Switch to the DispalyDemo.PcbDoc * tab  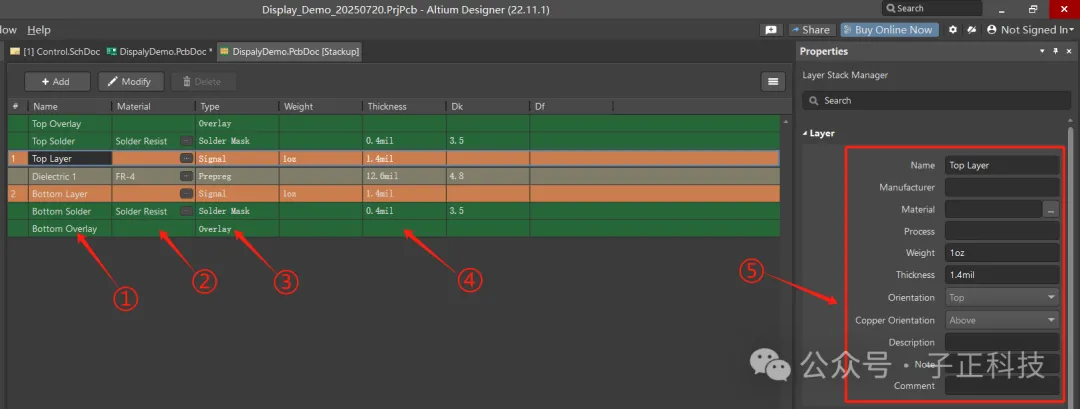coord(159,52)
